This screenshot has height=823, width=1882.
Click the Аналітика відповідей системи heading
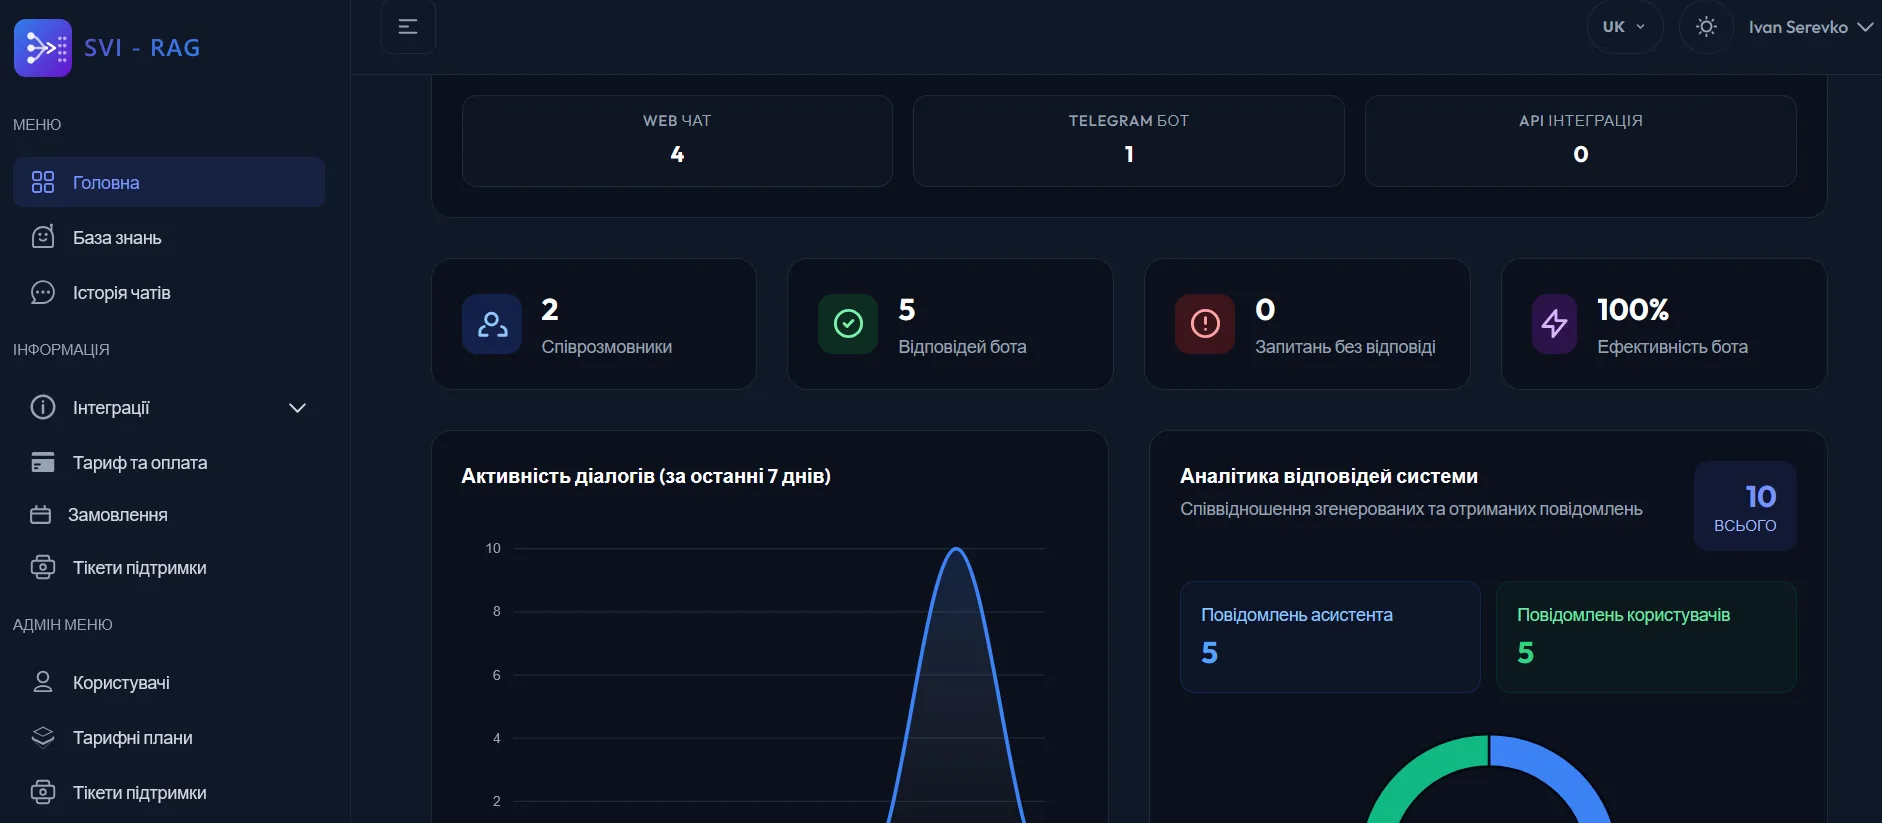tap(1329, 476)
